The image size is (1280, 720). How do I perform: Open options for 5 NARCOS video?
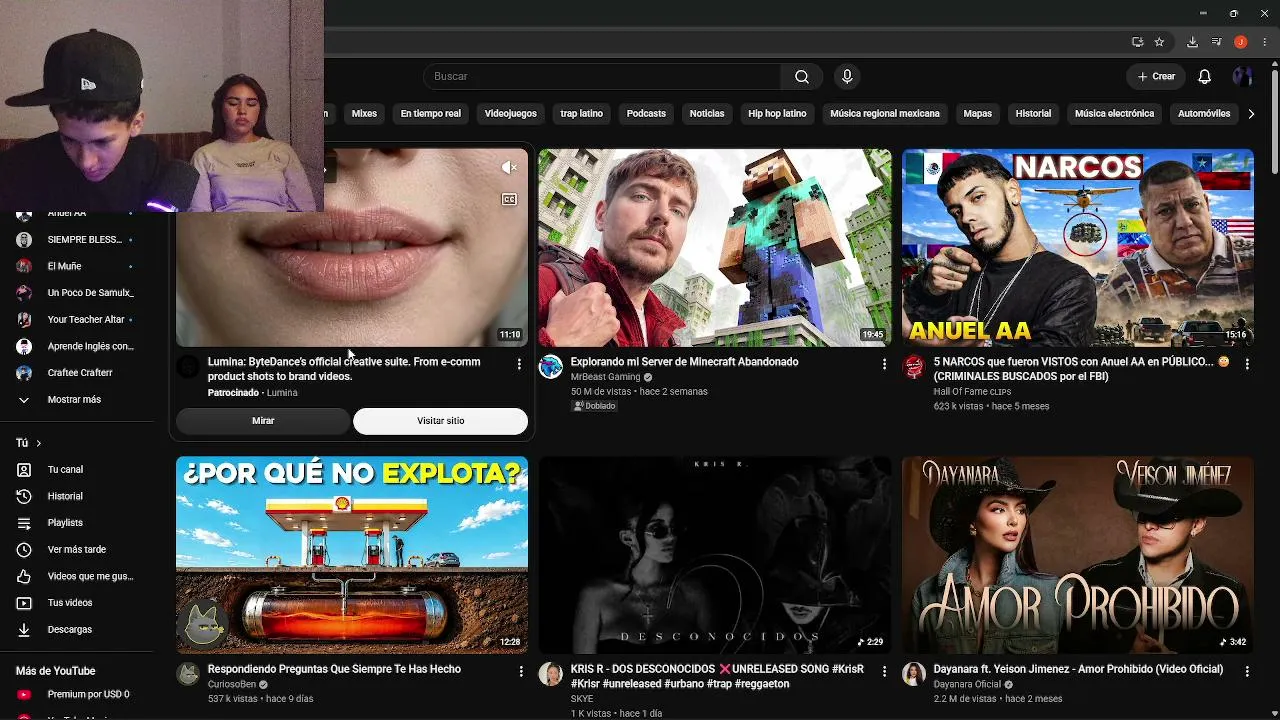pyautogui.click(x=1247, y=365)
